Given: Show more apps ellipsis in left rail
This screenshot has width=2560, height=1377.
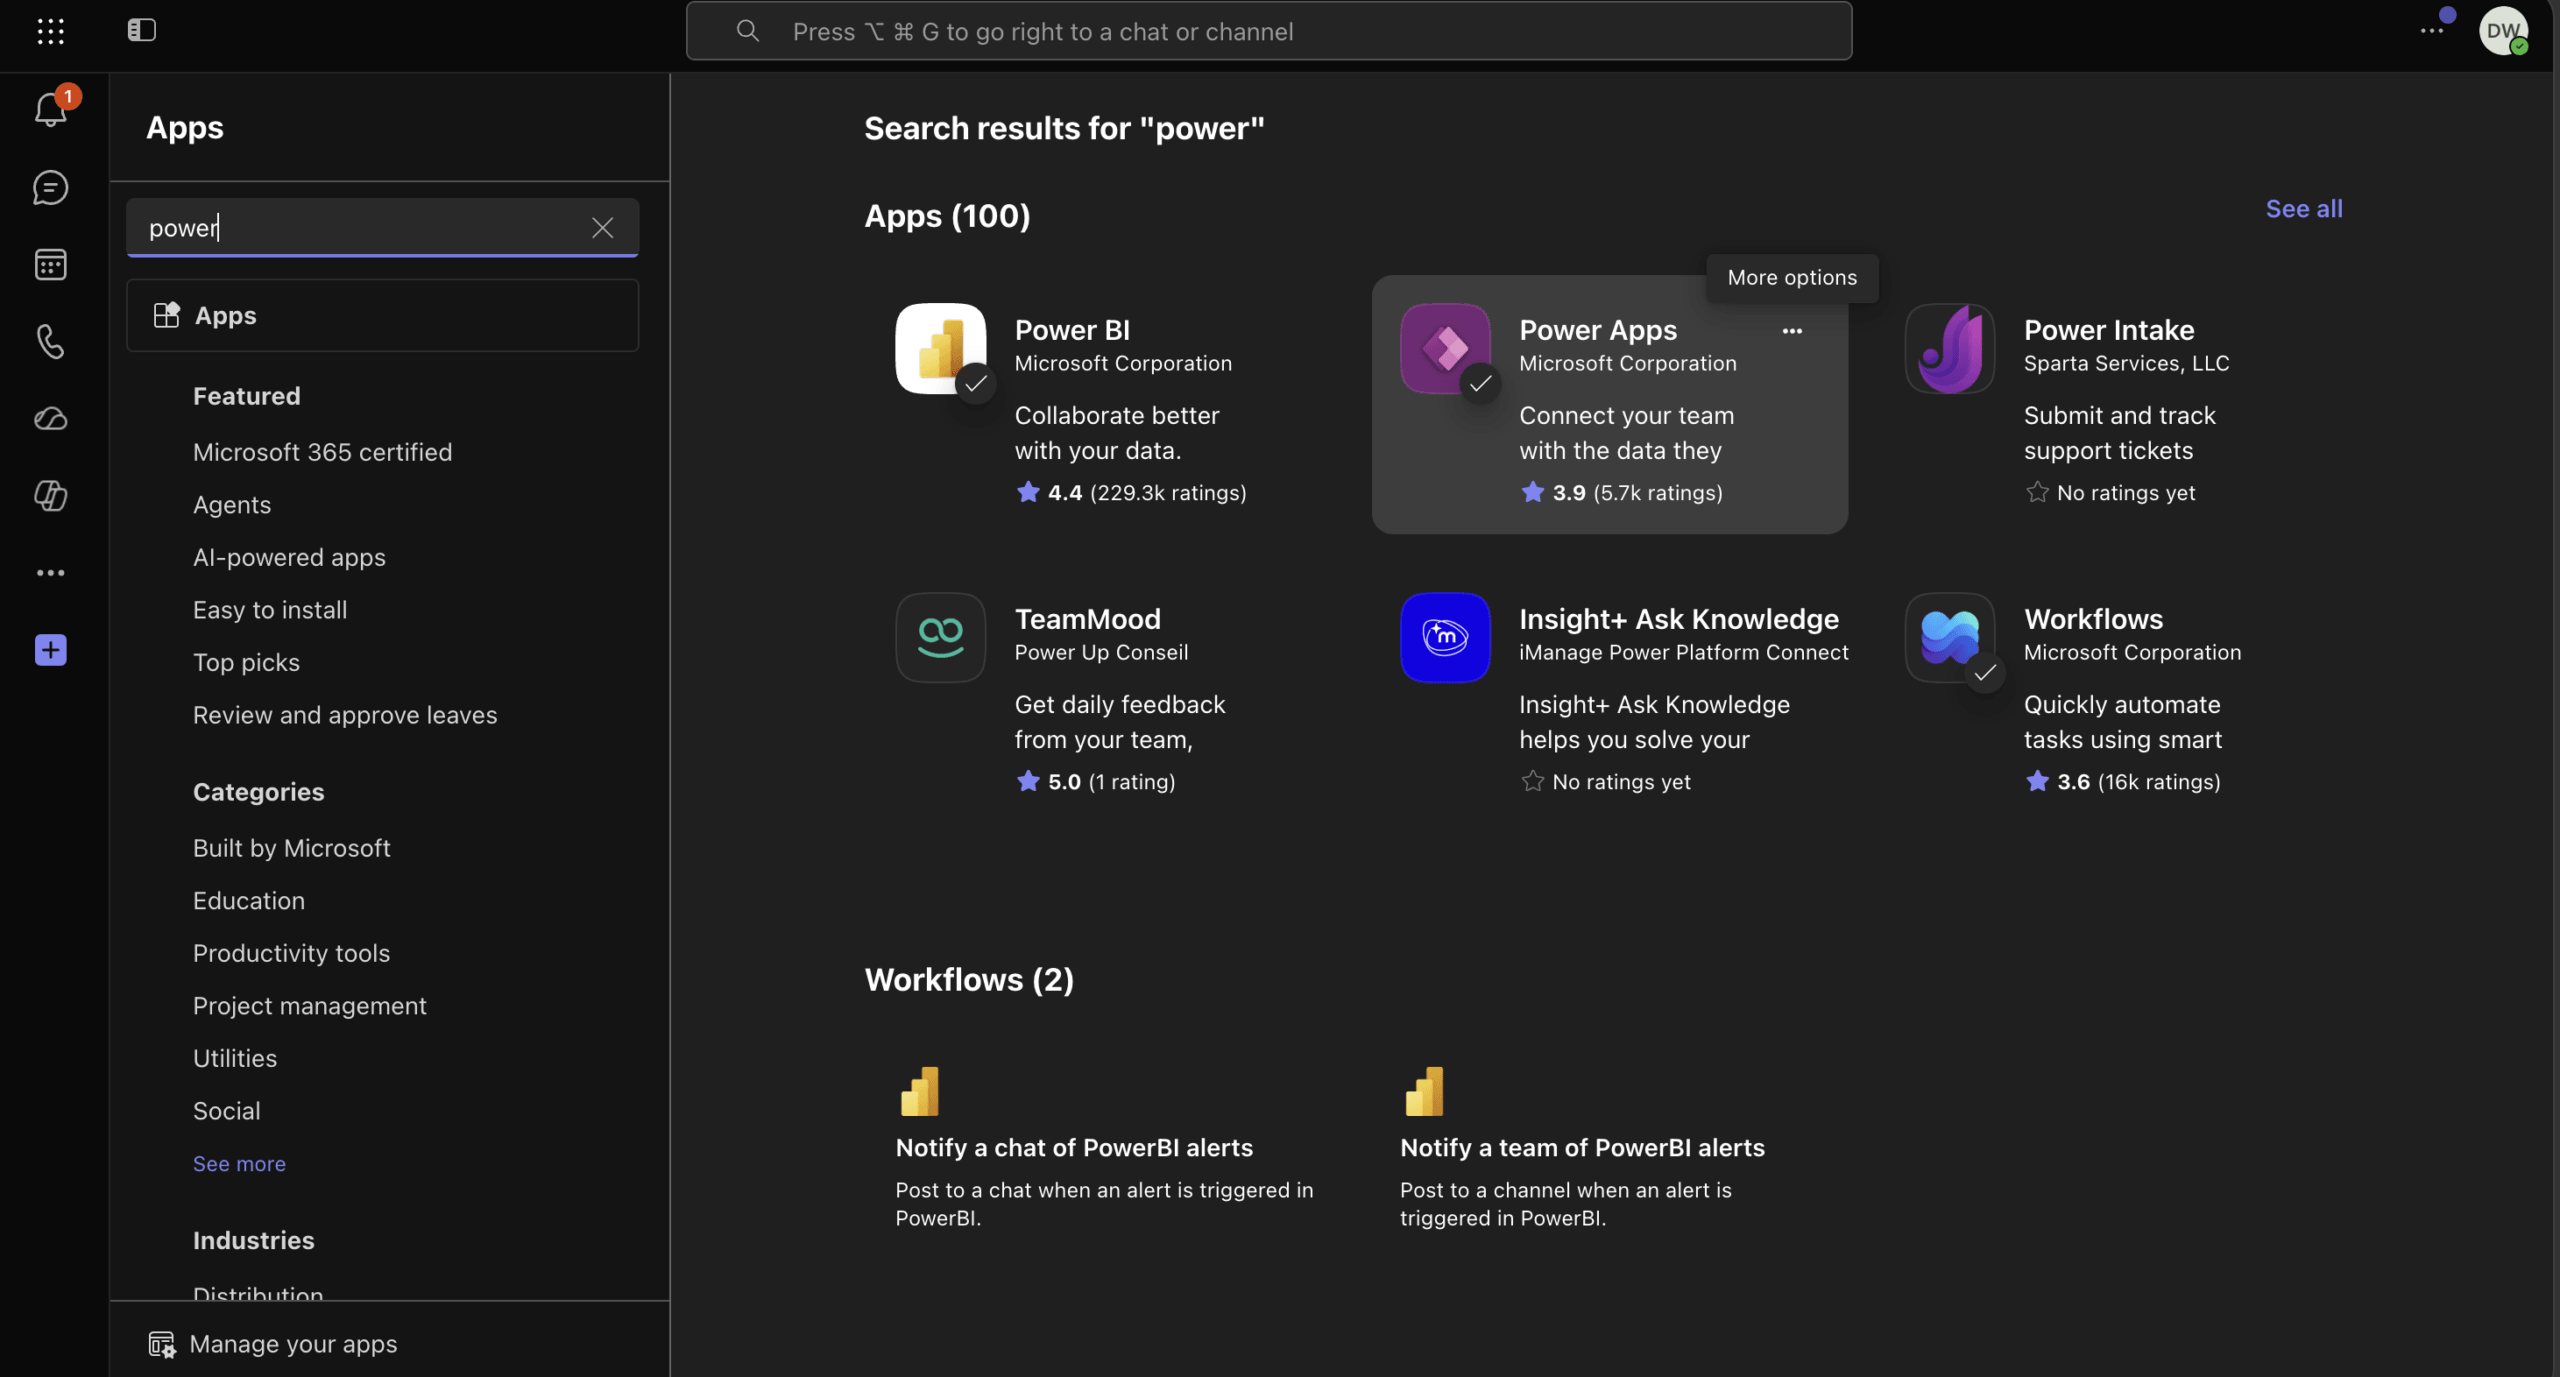Looking at the screenshot, I should (51, 572).
